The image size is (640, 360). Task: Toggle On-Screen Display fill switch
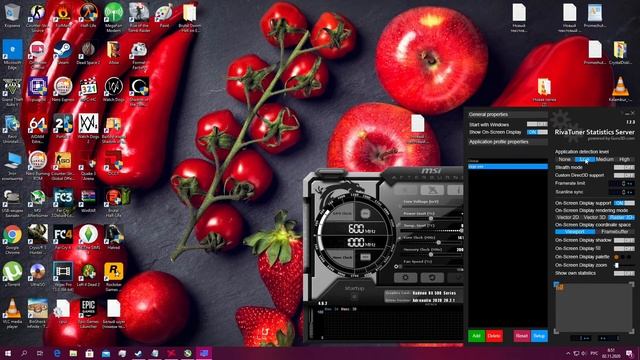click(x=624, y=249)
